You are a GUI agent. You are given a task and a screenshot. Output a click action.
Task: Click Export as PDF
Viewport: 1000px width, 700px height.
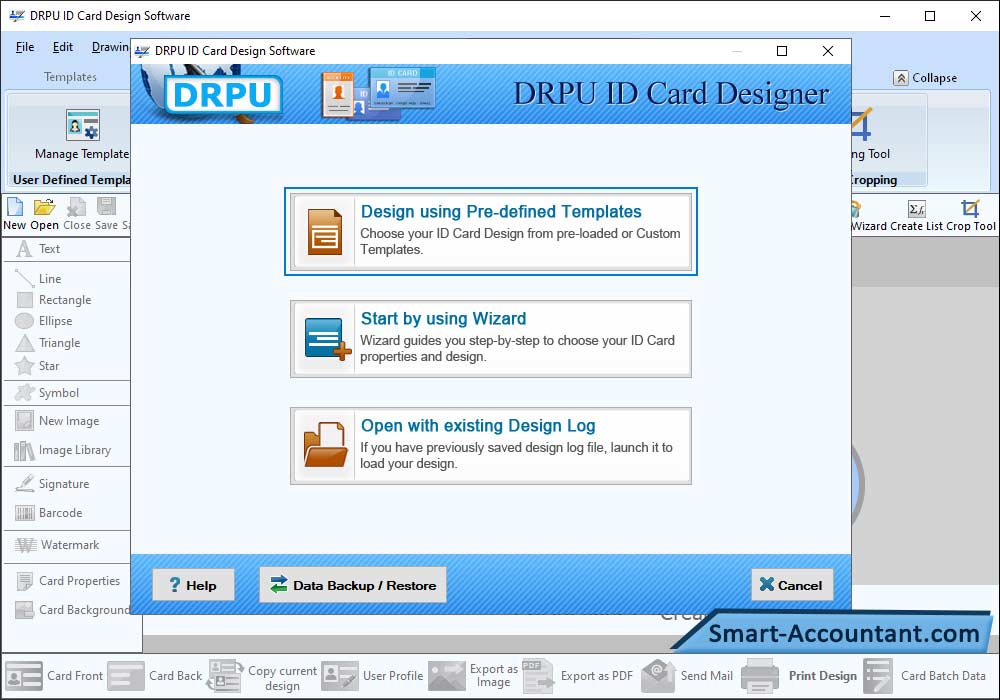(x=578, y=676)
